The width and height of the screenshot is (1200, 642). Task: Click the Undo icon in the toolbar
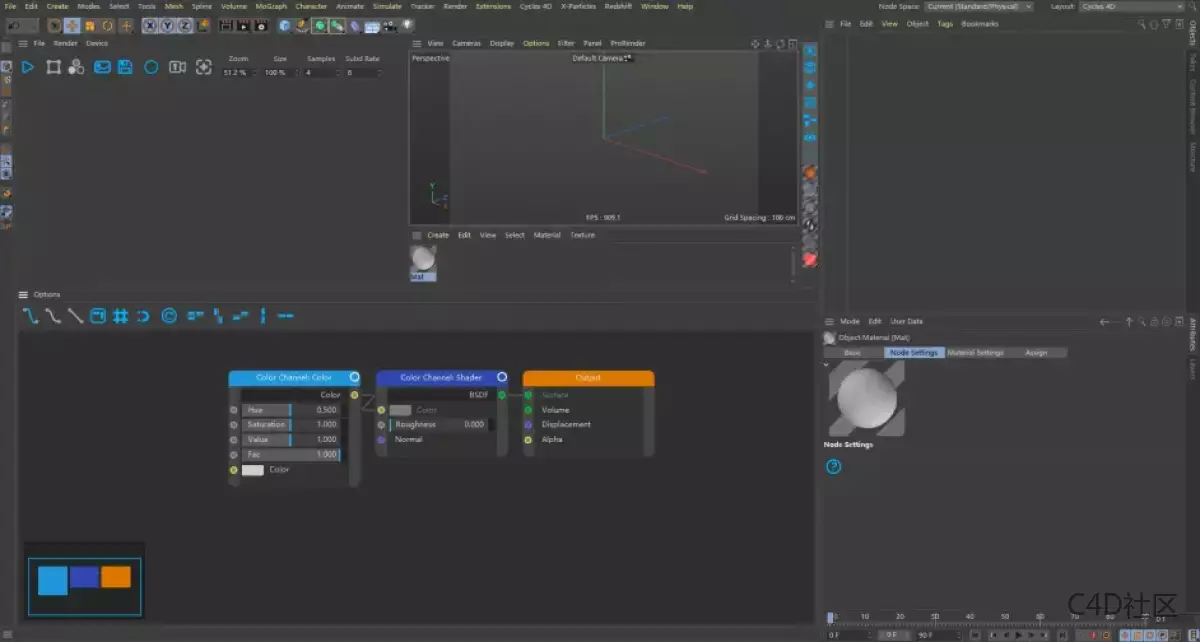(13, 25)
